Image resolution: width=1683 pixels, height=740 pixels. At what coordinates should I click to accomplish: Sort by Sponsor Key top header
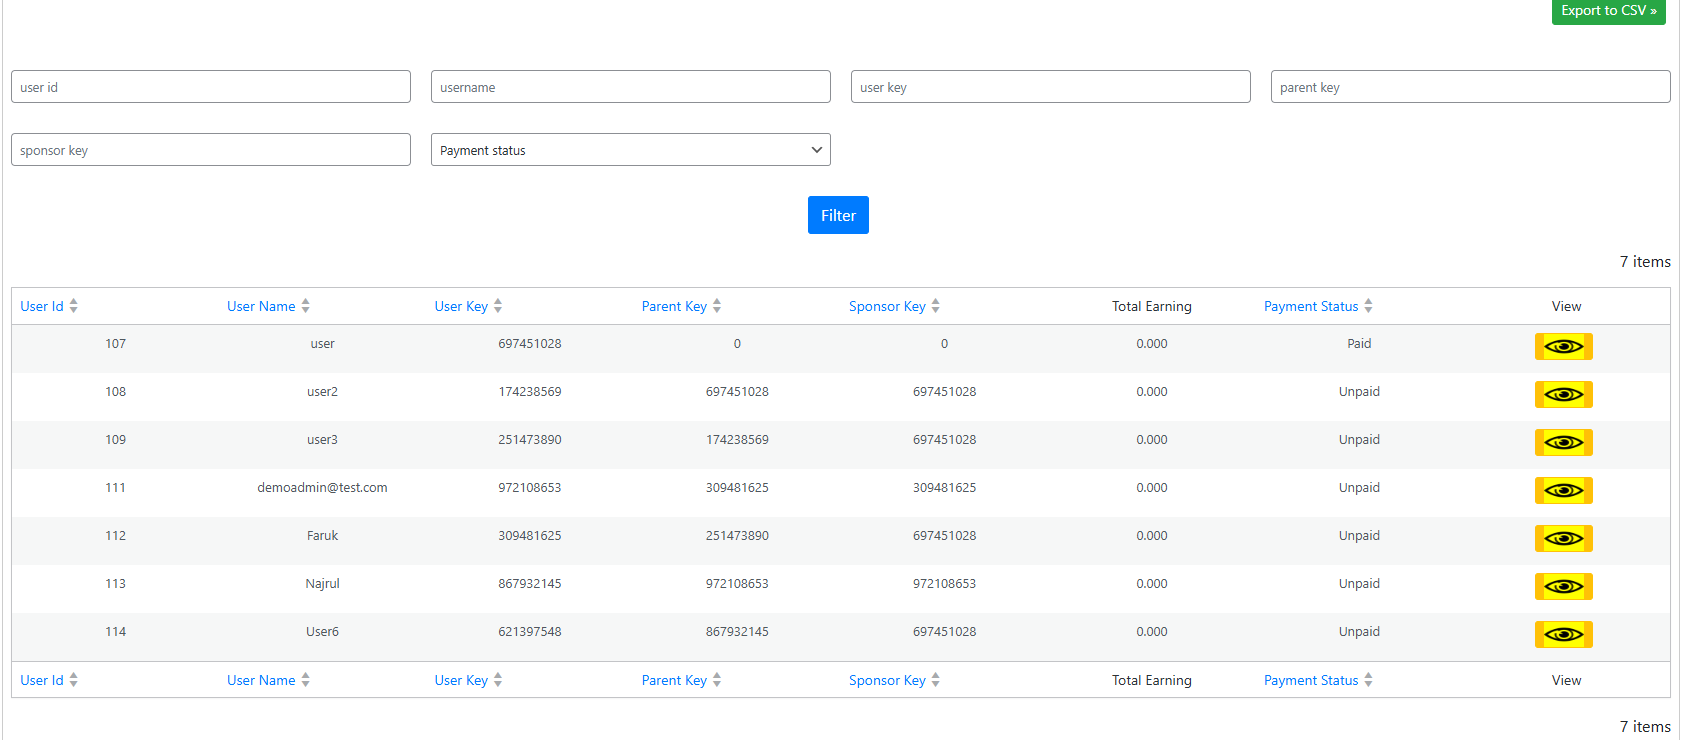(887, 306)
